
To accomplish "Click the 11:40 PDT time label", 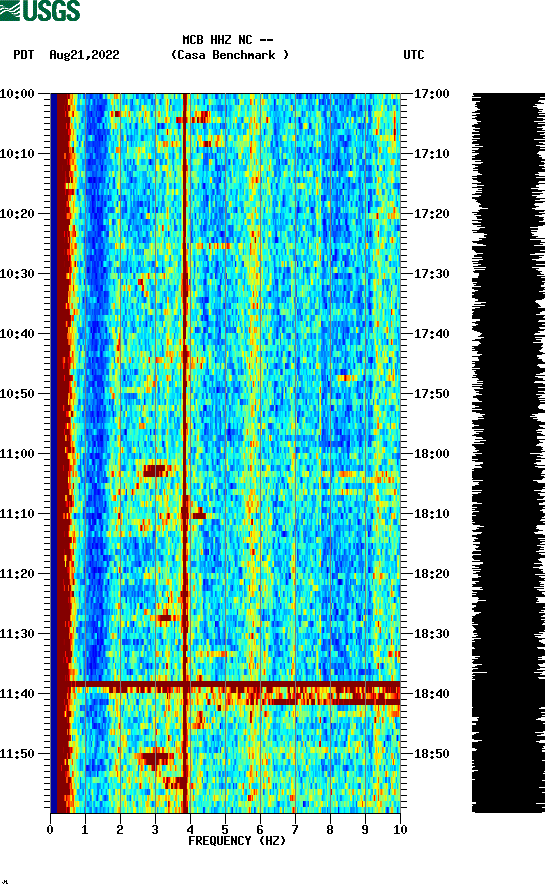I will [x=17, y=694].
